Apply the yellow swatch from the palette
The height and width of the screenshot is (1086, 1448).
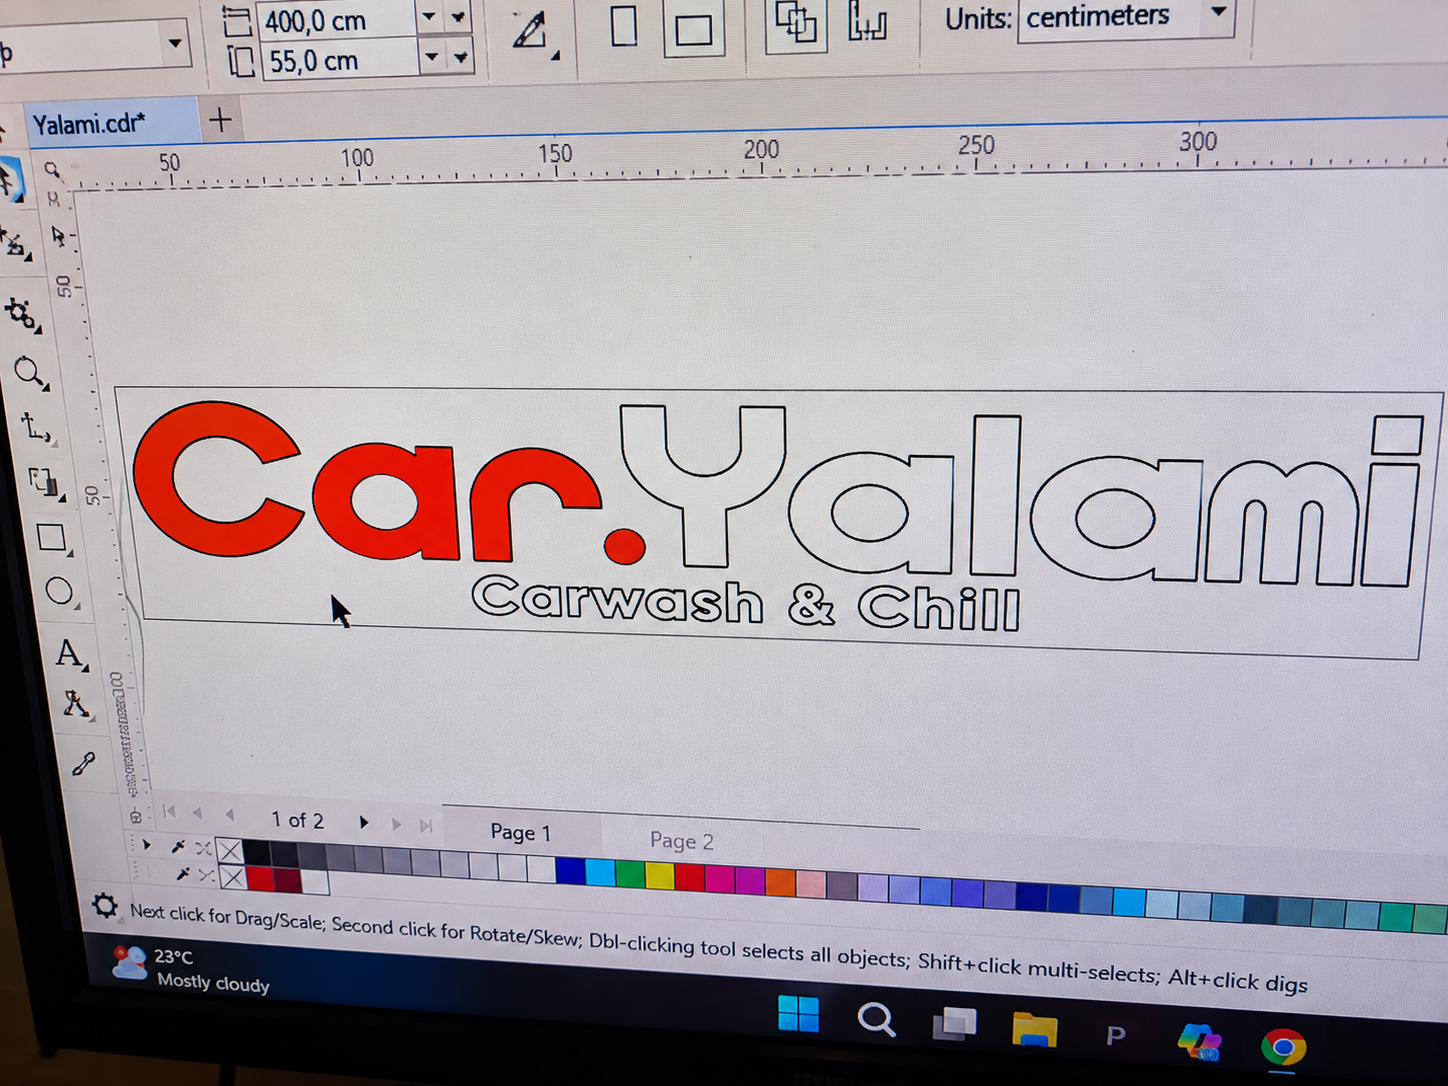660,875
